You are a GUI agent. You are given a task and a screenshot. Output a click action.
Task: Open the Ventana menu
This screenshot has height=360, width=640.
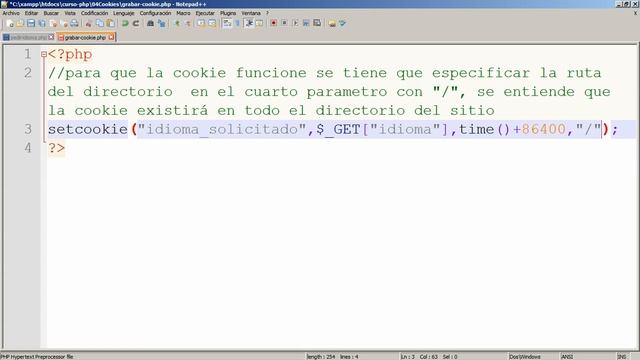pyautogui.click(x=251, y=13)
